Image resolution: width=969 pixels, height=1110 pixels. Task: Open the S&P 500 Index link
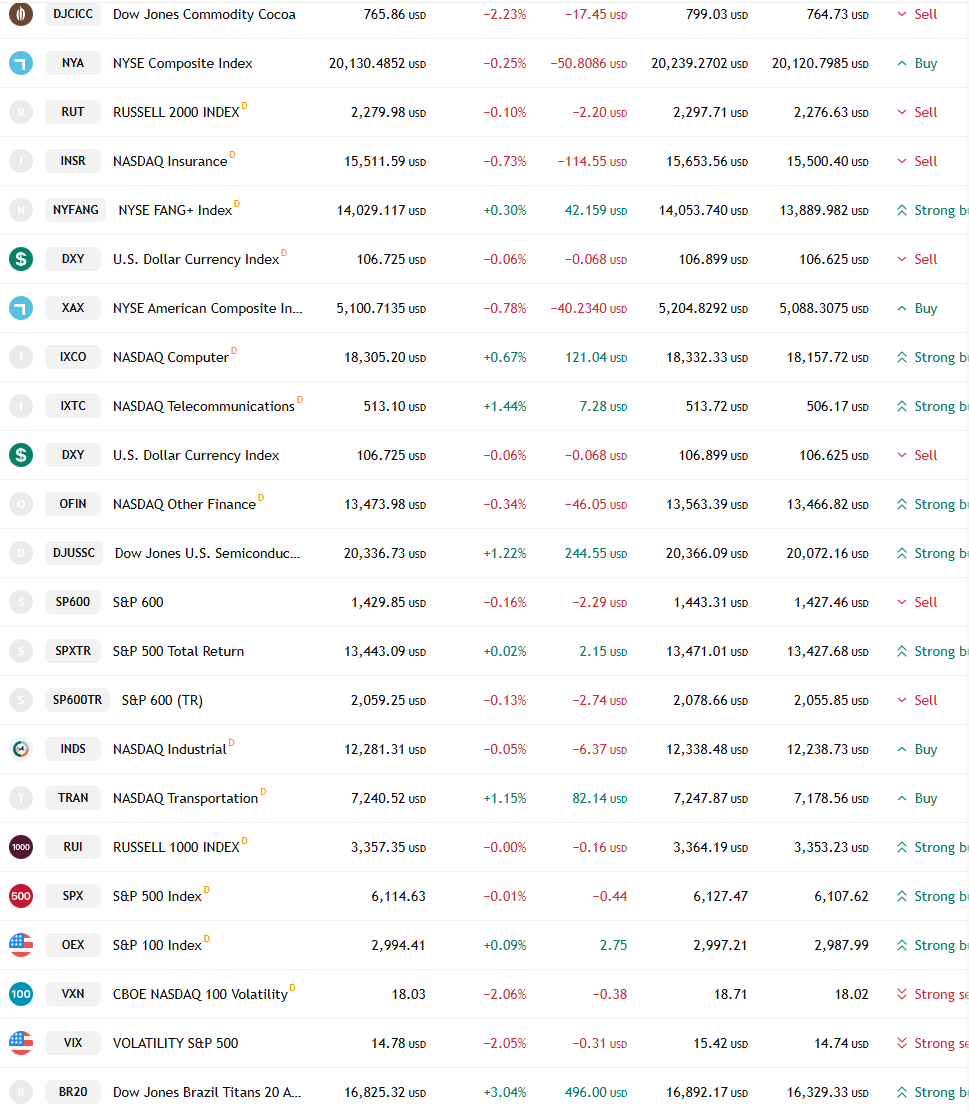(157, 896)
